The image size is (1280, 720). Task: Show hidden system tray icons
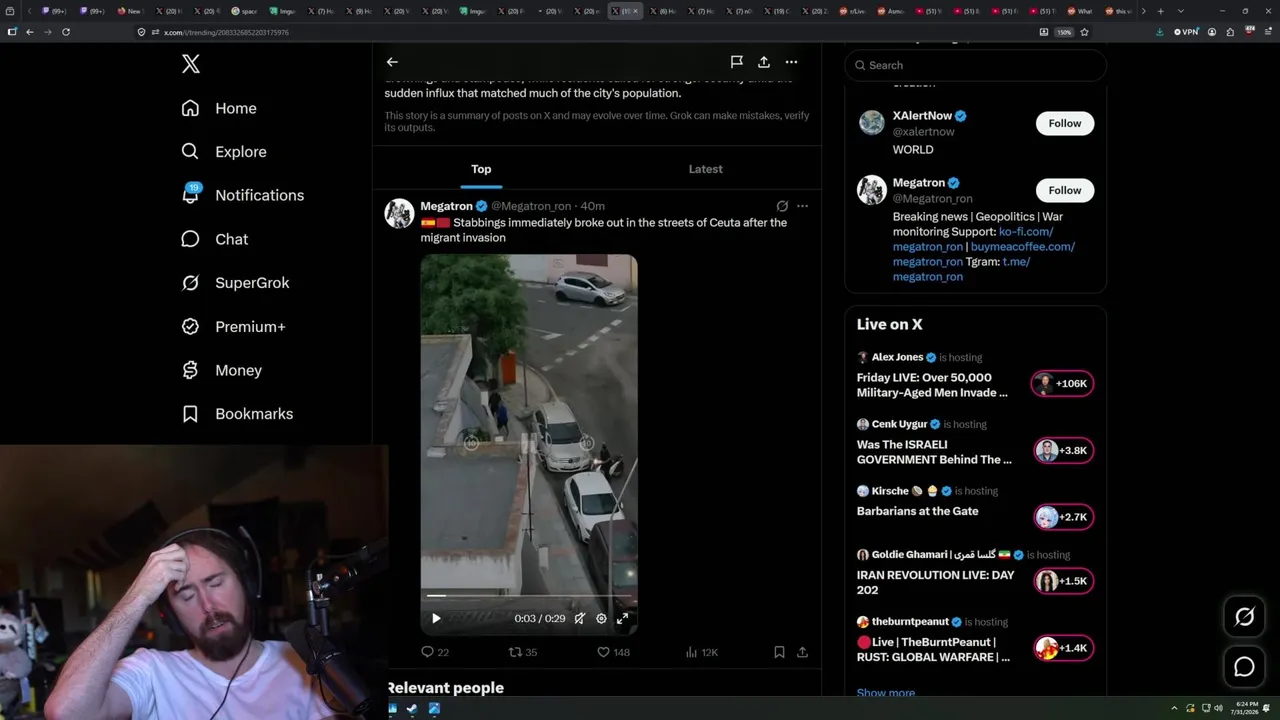[x=1176, y=709]
